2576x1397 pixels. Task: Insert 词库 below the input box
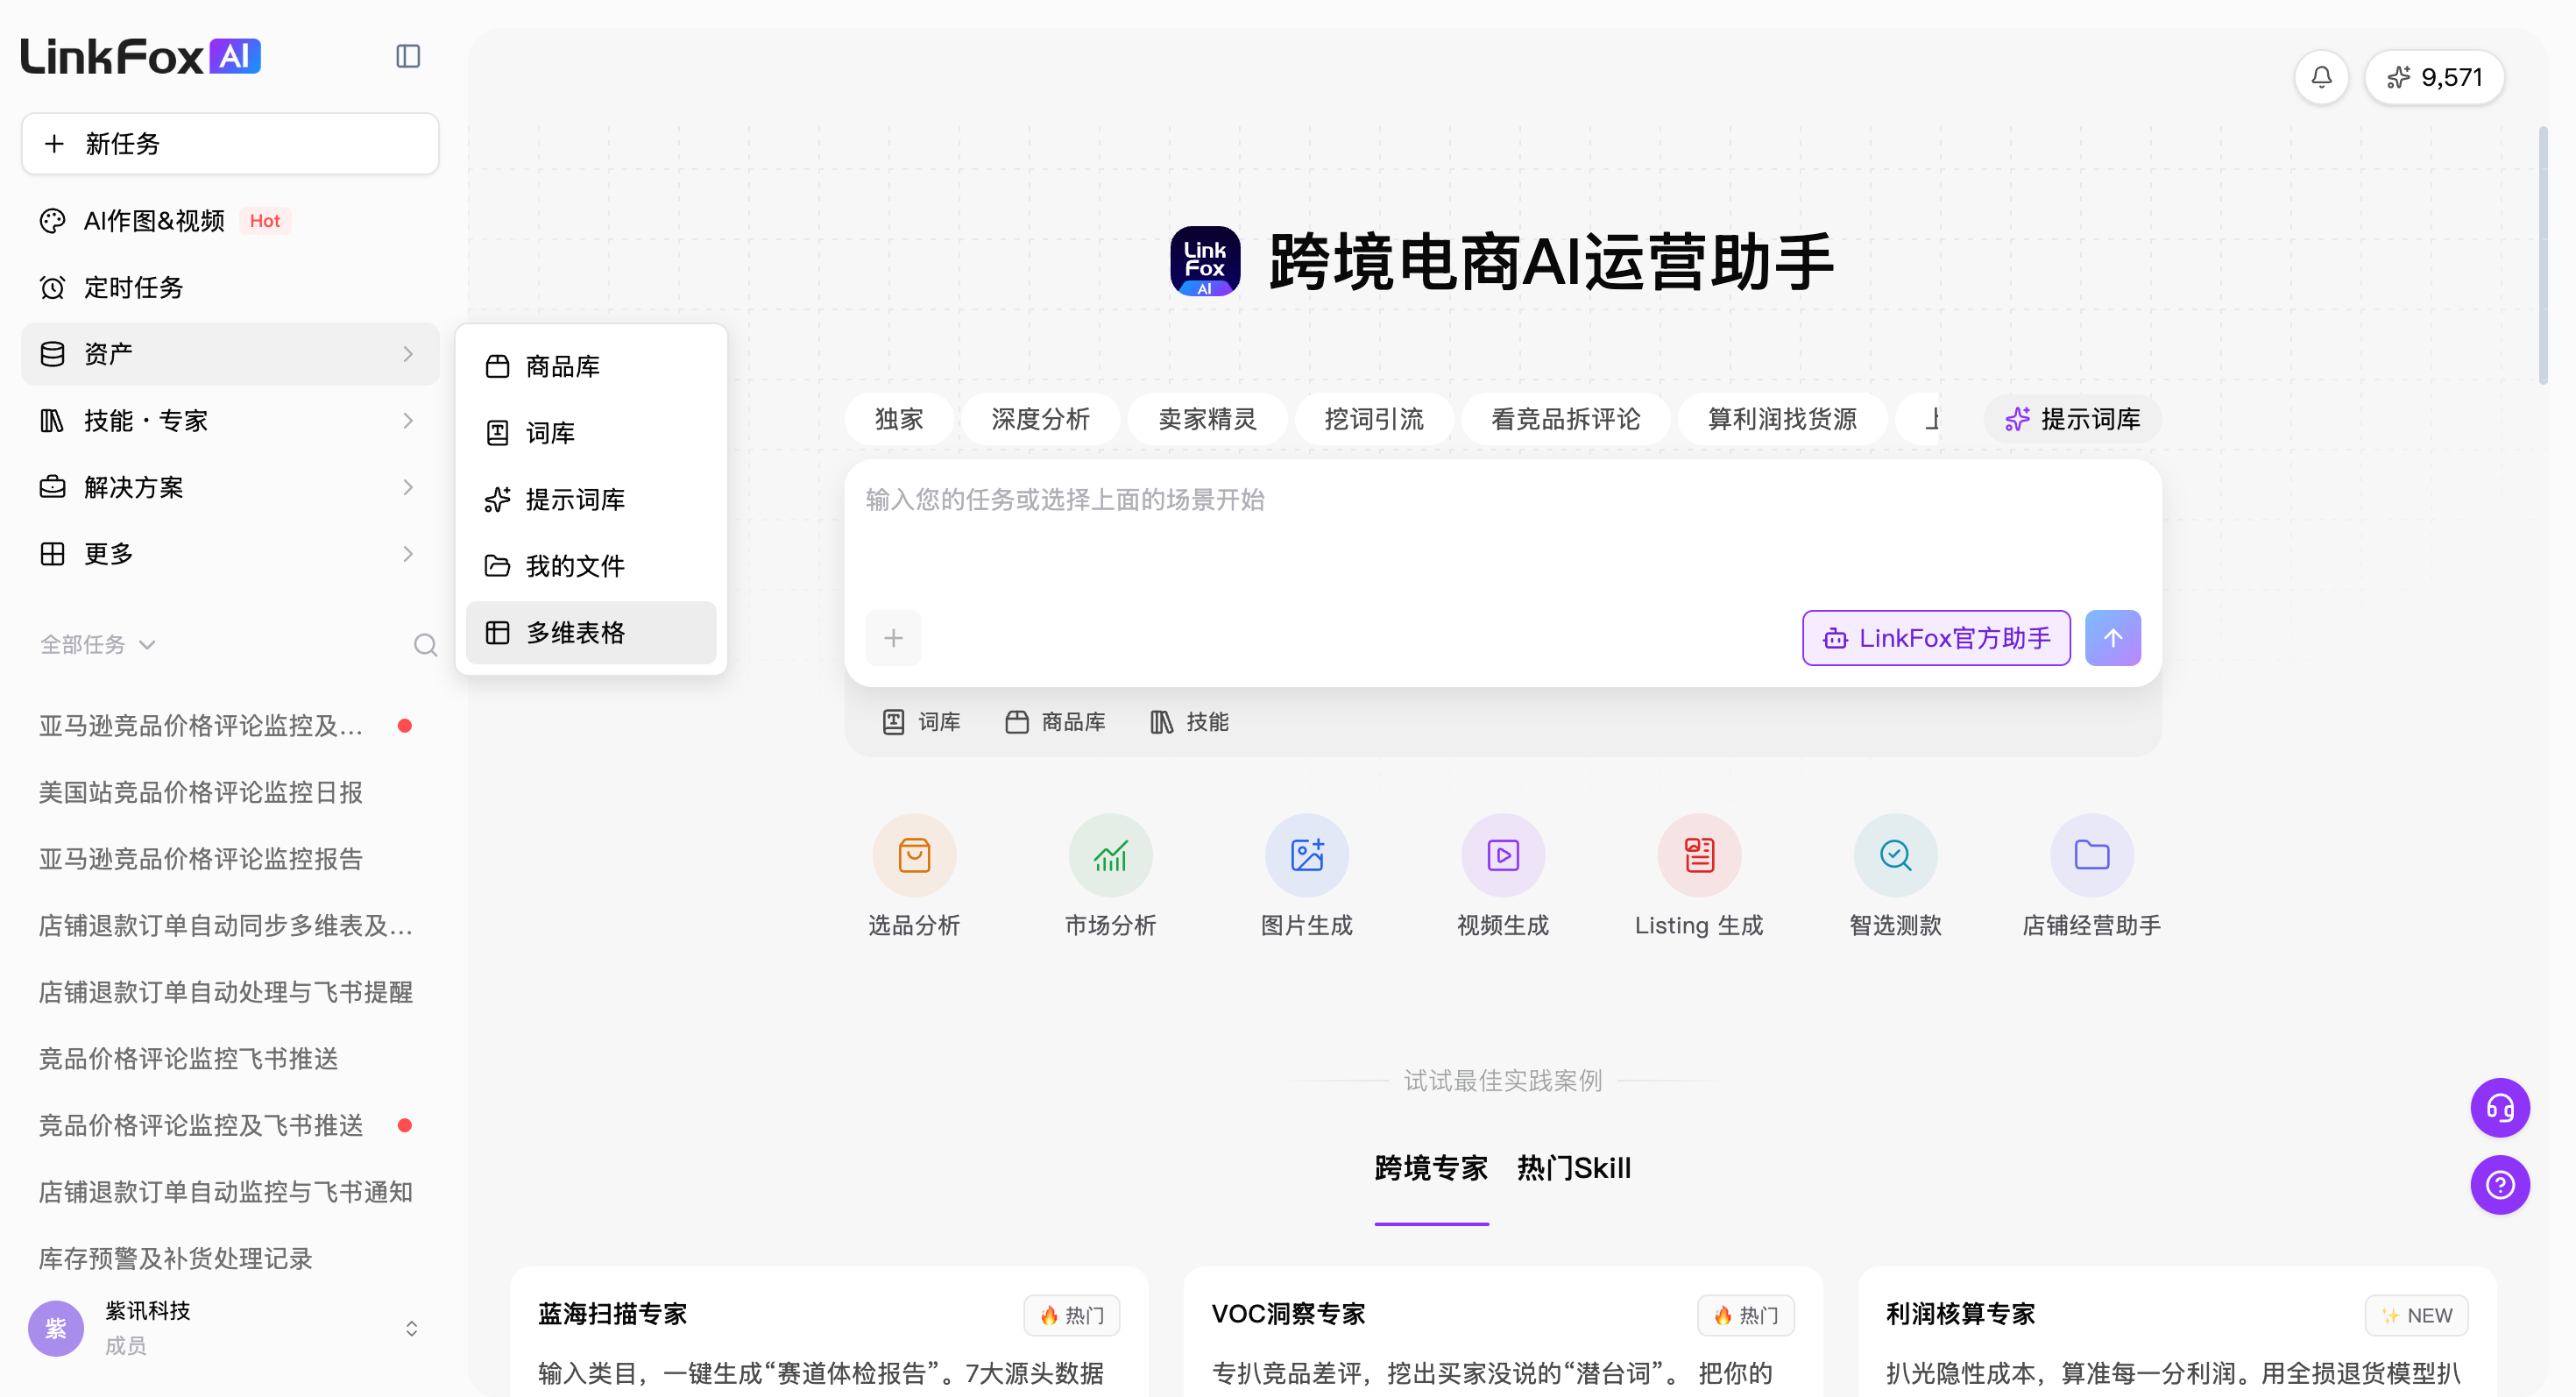point(921,722)
